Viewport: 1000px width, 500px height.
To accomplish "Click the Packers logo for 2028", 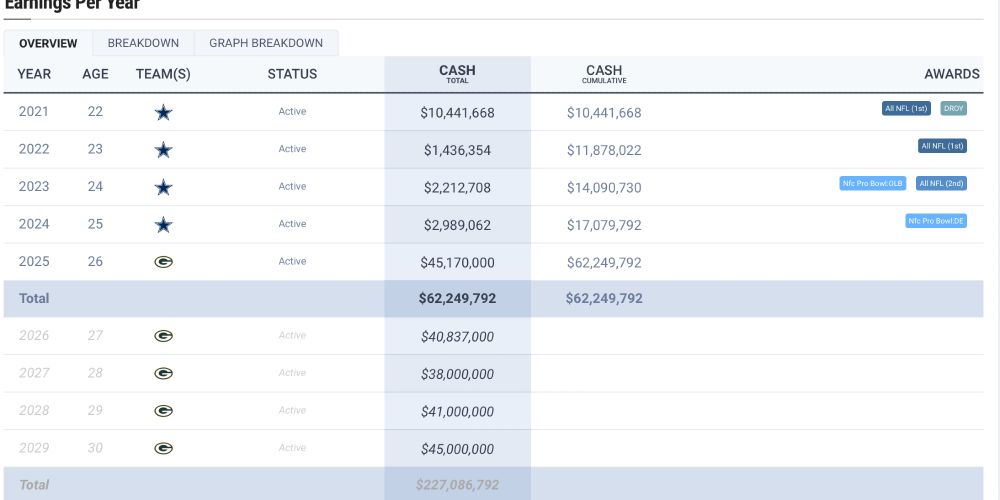I will (163, 411).
